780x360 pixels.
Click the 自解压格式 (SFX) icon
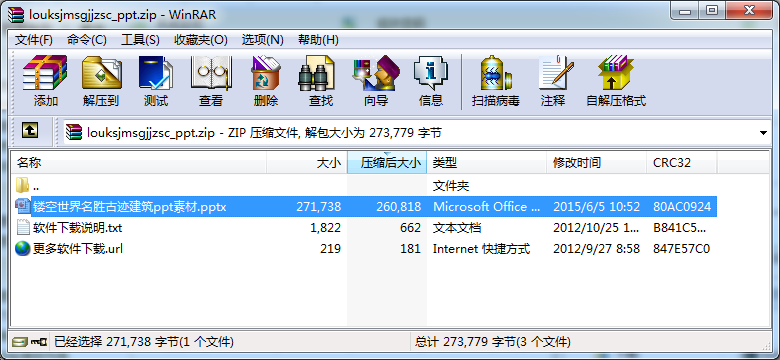(x=616, y=73)
